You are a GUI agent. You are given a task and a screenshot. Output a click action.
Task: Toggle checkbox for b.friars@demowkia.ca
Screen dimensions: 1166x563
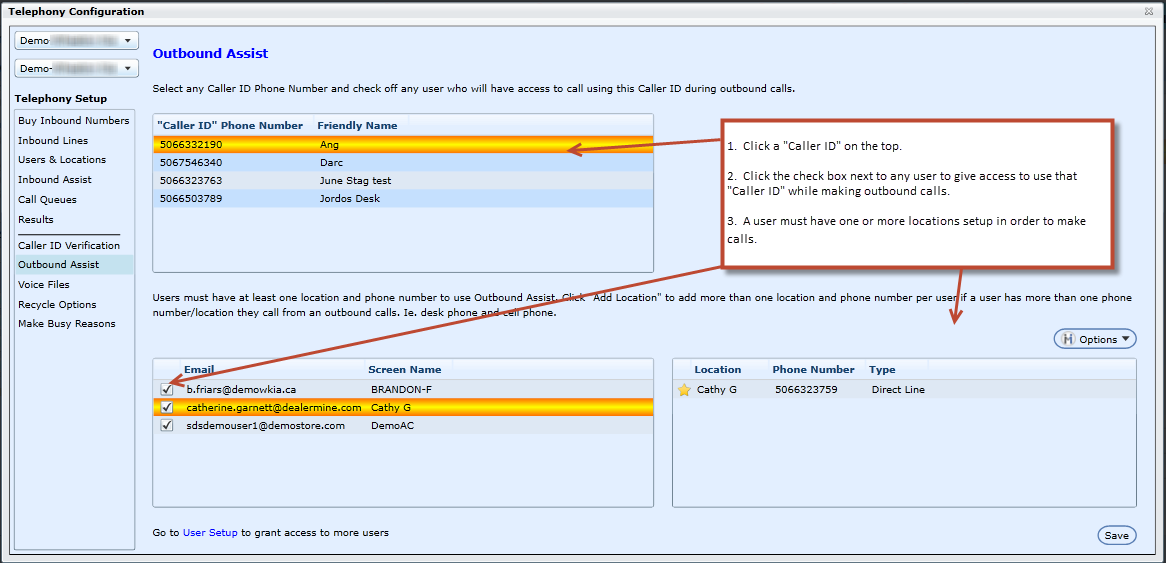(167, 390)
